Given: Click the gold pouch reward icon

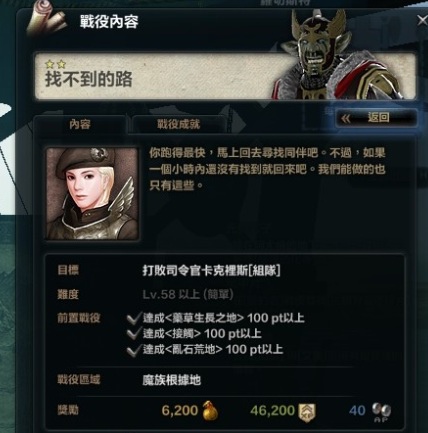Looking at the screenshot, I should (x=210, y=411).
